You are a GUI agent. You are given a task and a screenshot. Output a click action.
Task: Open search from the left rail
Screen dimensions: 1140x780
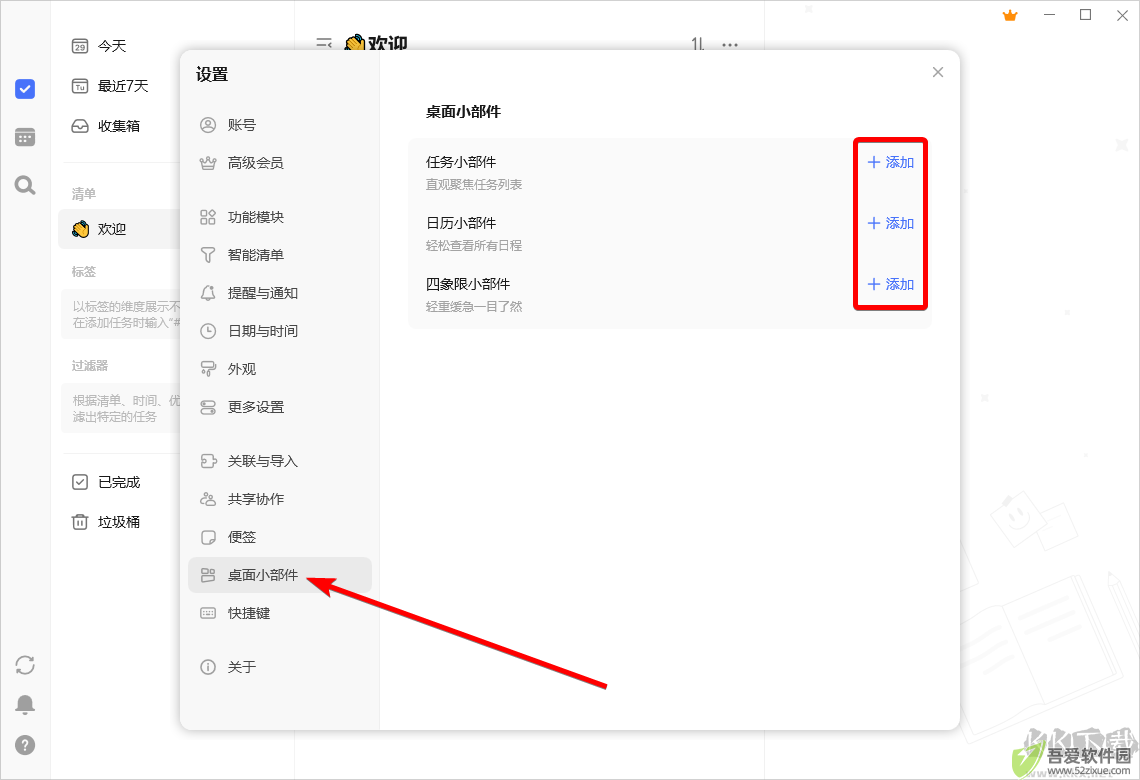25,185
